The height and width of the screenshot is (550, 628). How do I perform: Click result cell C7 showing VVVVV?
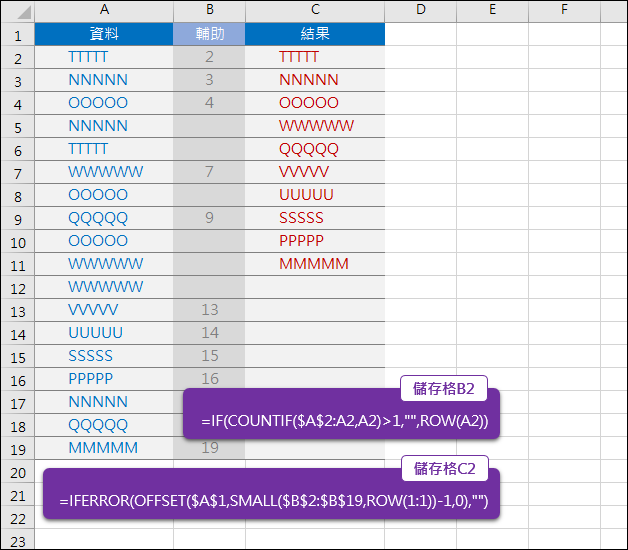(315, 172)
